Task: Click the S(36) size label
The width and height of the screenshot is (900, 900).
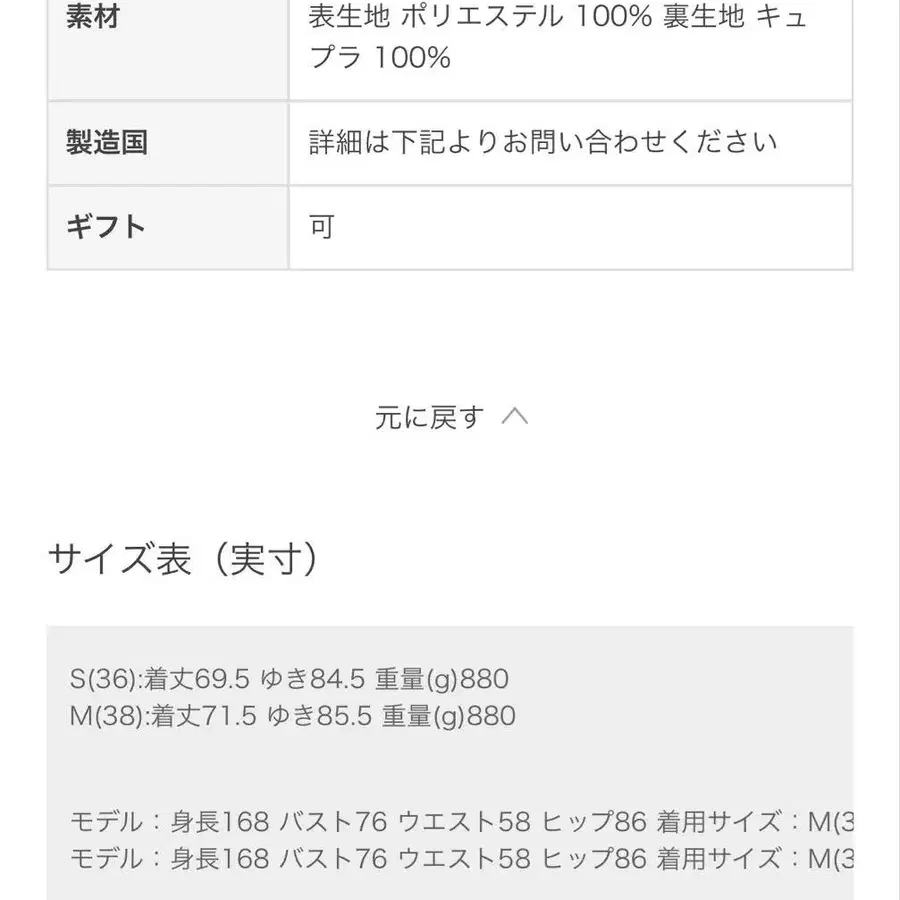Action: point(103,680)
